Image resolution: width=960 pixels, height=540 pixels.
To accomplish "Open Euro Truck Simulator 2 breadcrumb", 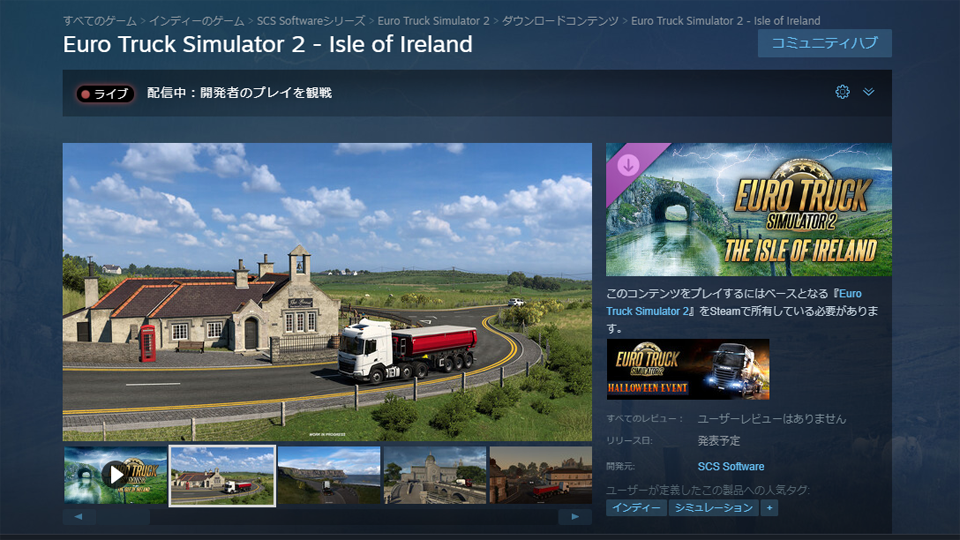I will pyautogui.click(x=433, y=21).
